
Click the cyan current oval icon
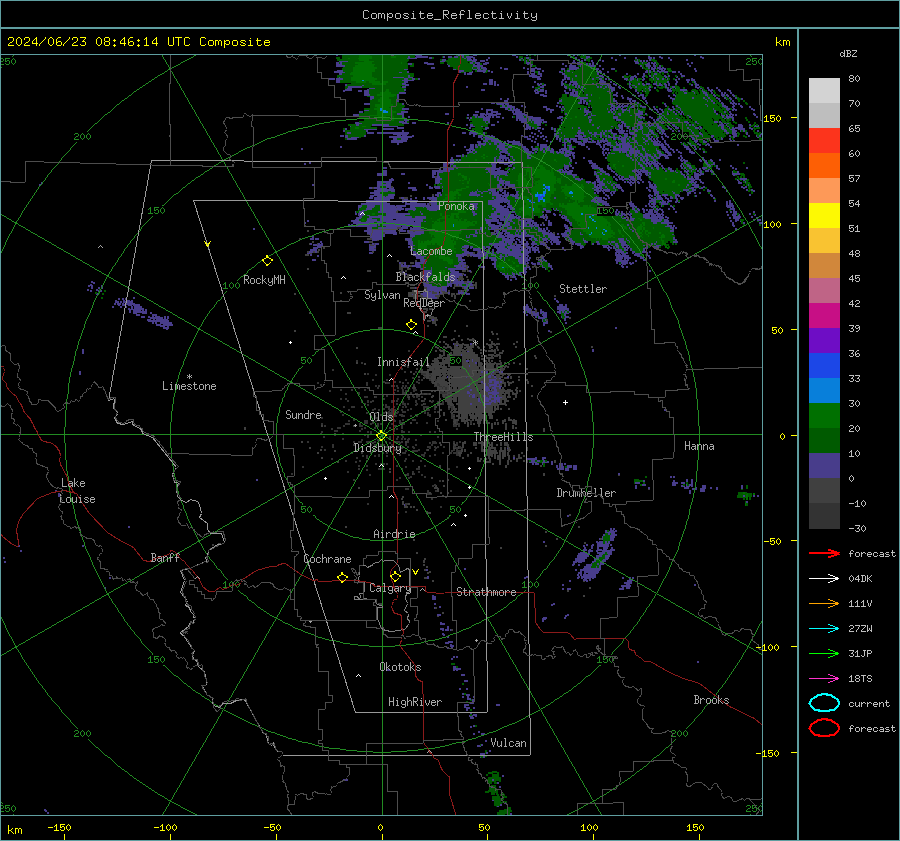pos(824,703)
